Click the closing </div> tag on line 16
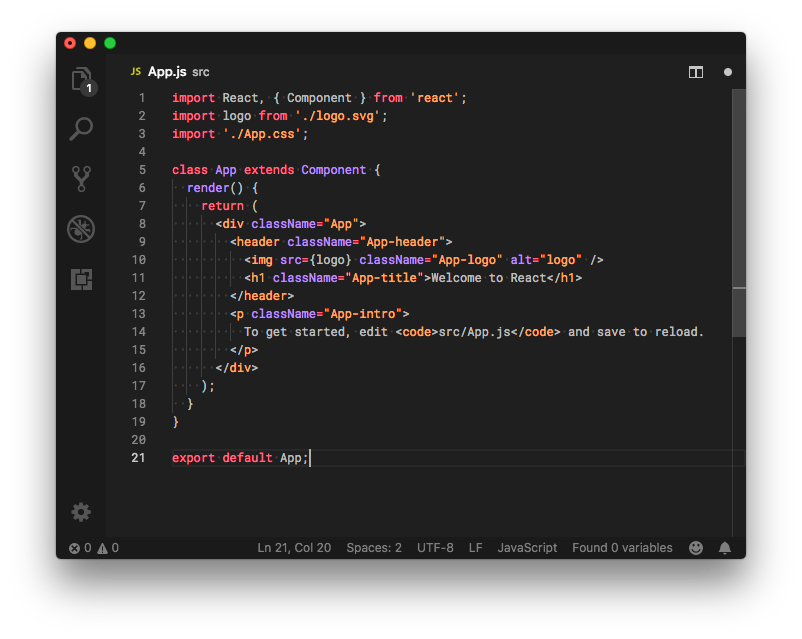802x639 pixels. (237, 368)
